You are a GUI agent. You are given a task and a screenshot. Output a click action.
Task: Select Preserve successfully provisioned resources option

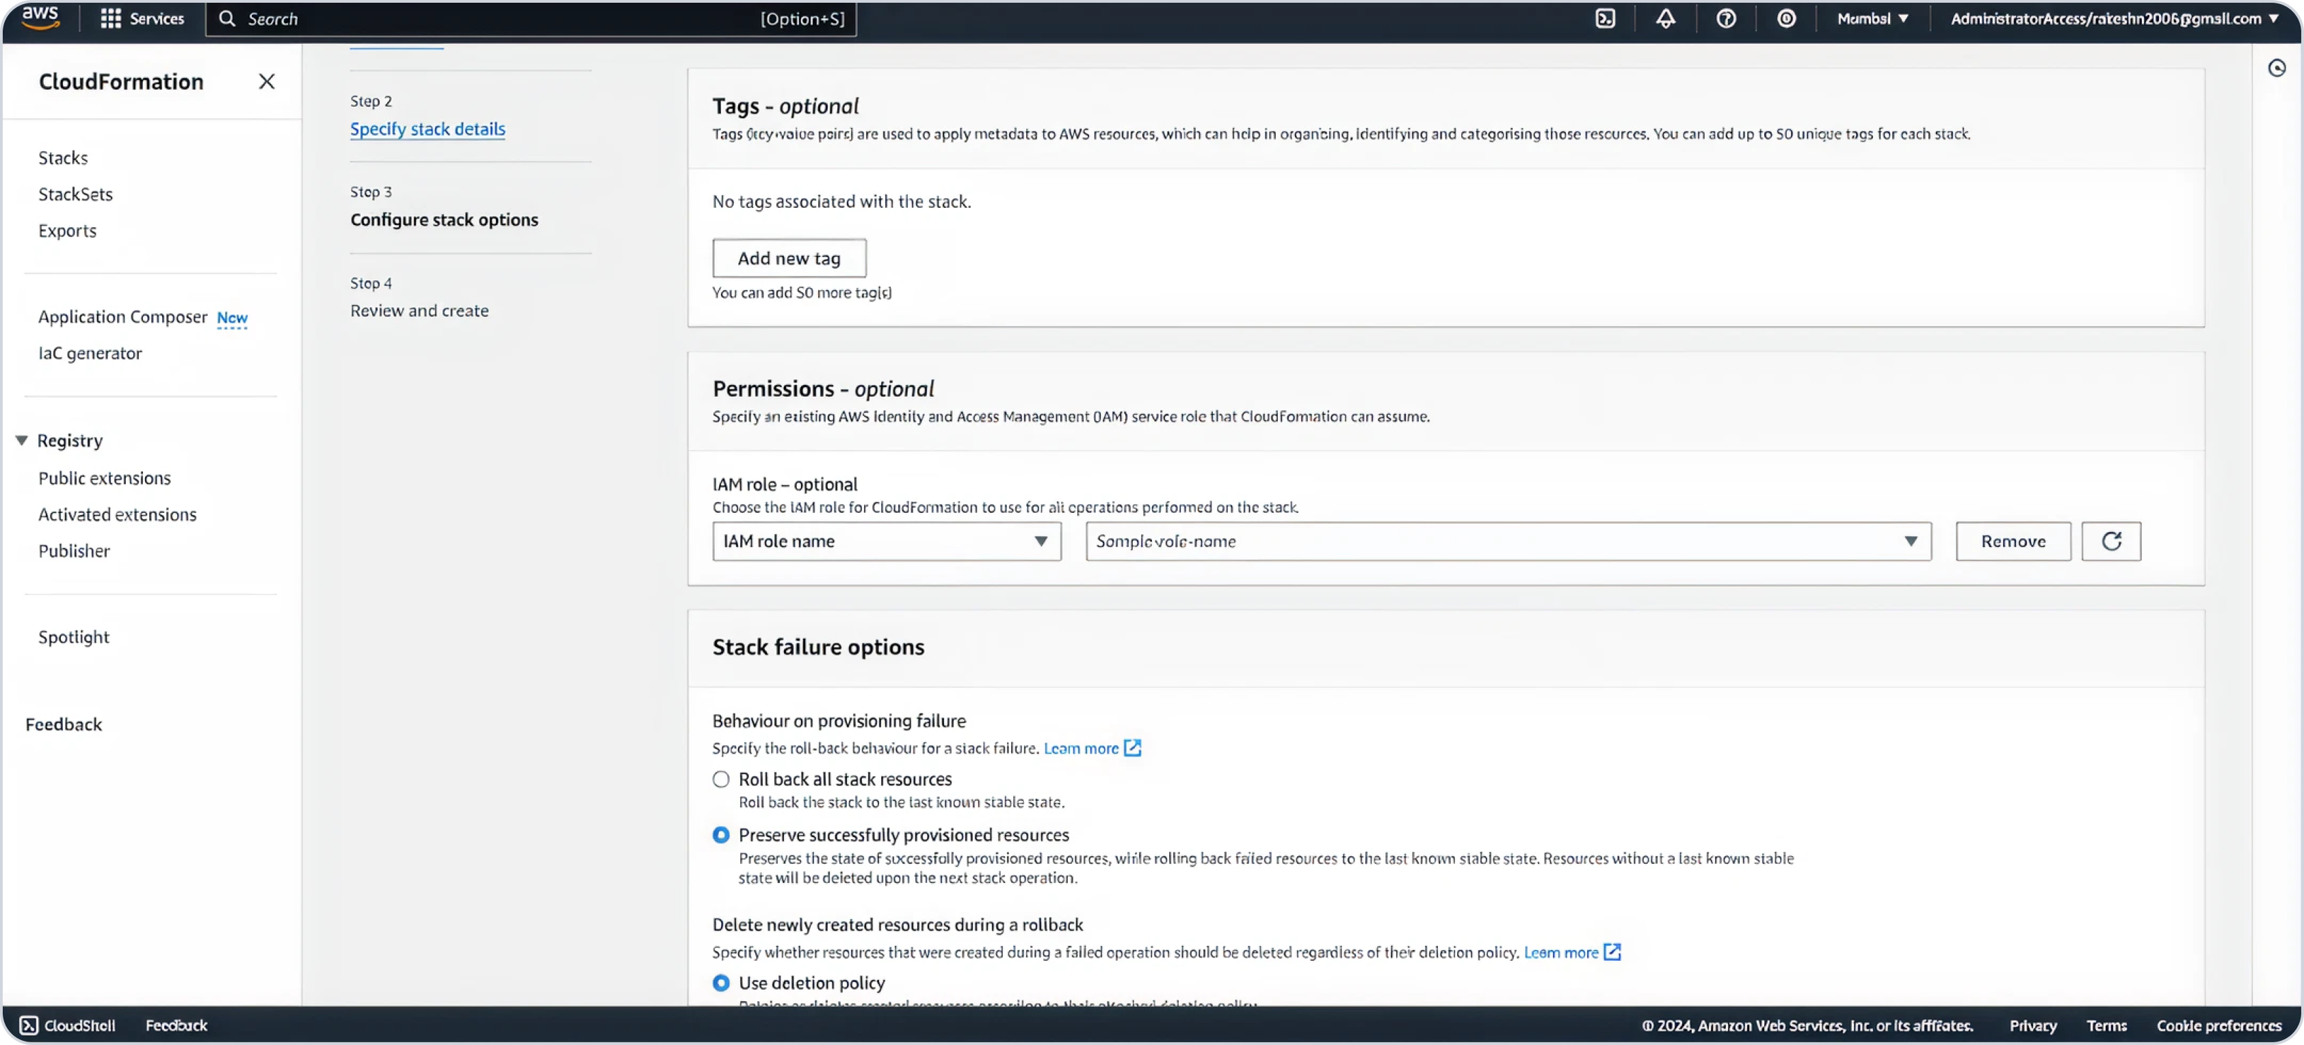[721, 835]
